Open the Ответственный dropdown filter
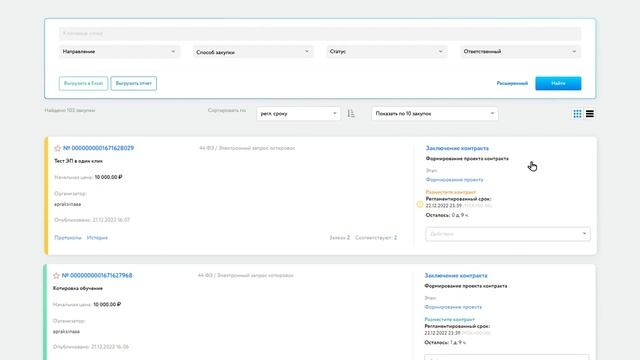This screenshot has width=640, height=360. [520, 52]
